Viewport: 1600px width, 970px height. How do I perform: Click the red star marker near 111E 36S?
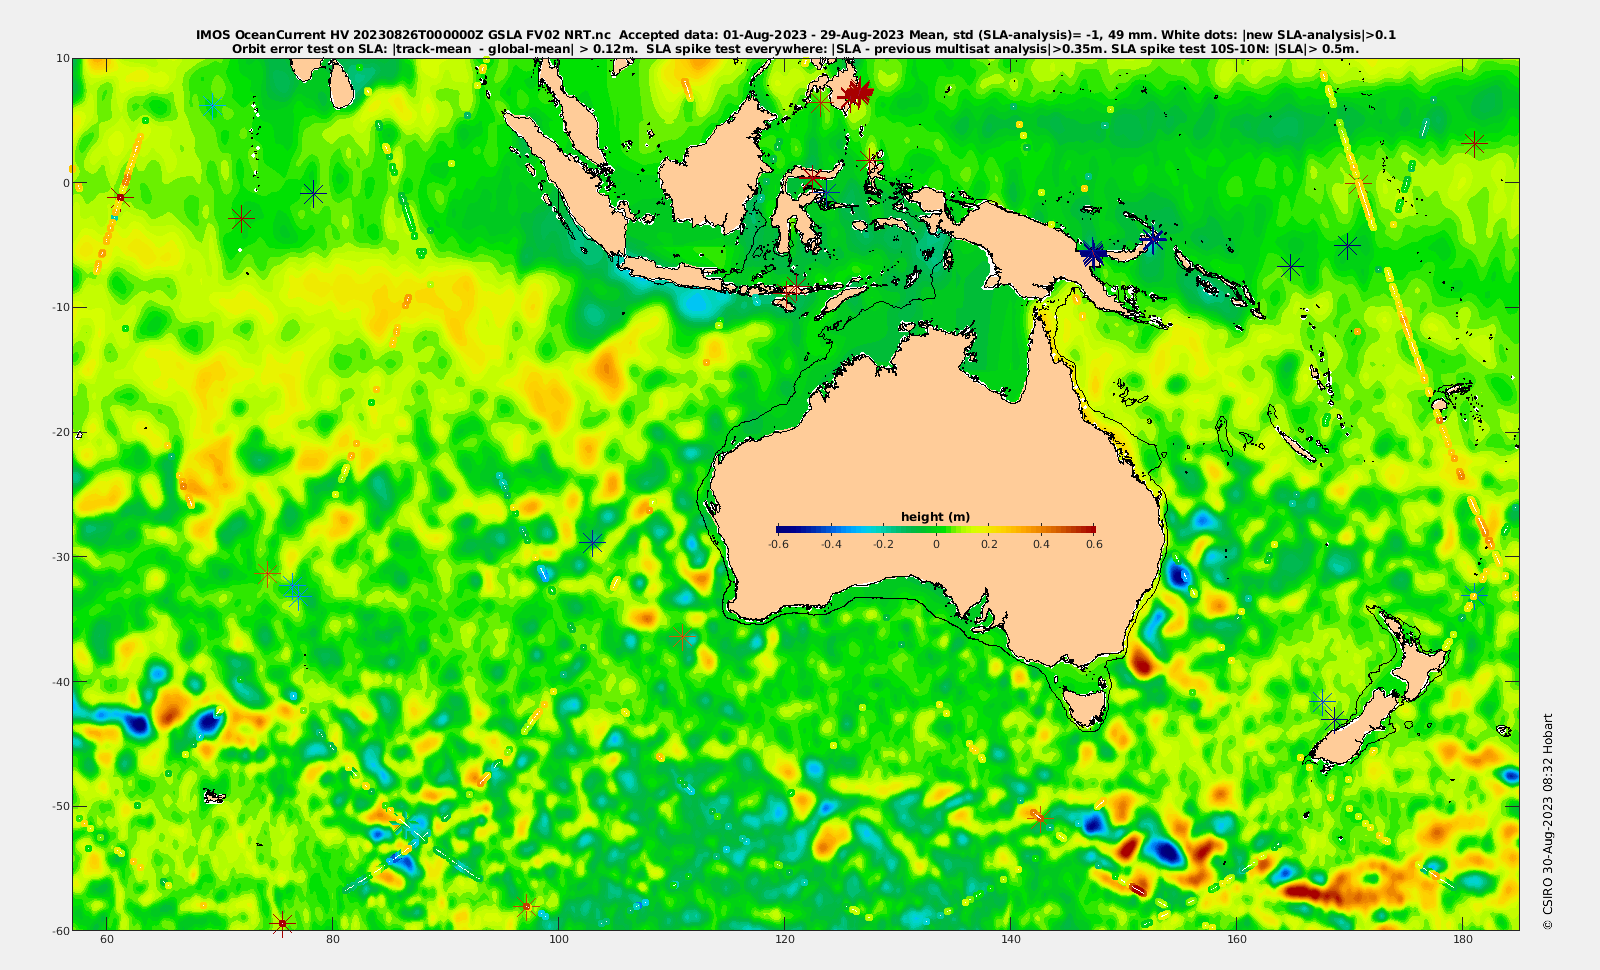pyautogui.click(x=682, y=636)
